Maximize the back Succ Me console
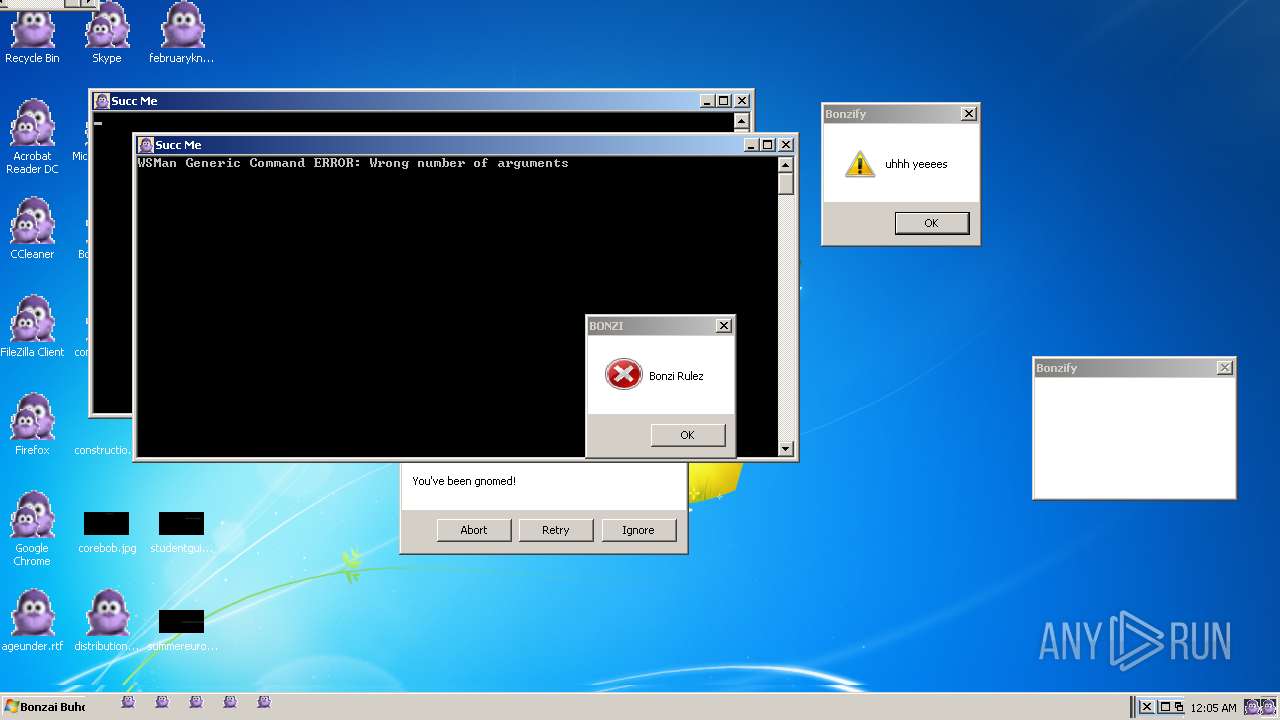Image resolution: width=1280 pixels, height=720 pixels. click(723, 101)
